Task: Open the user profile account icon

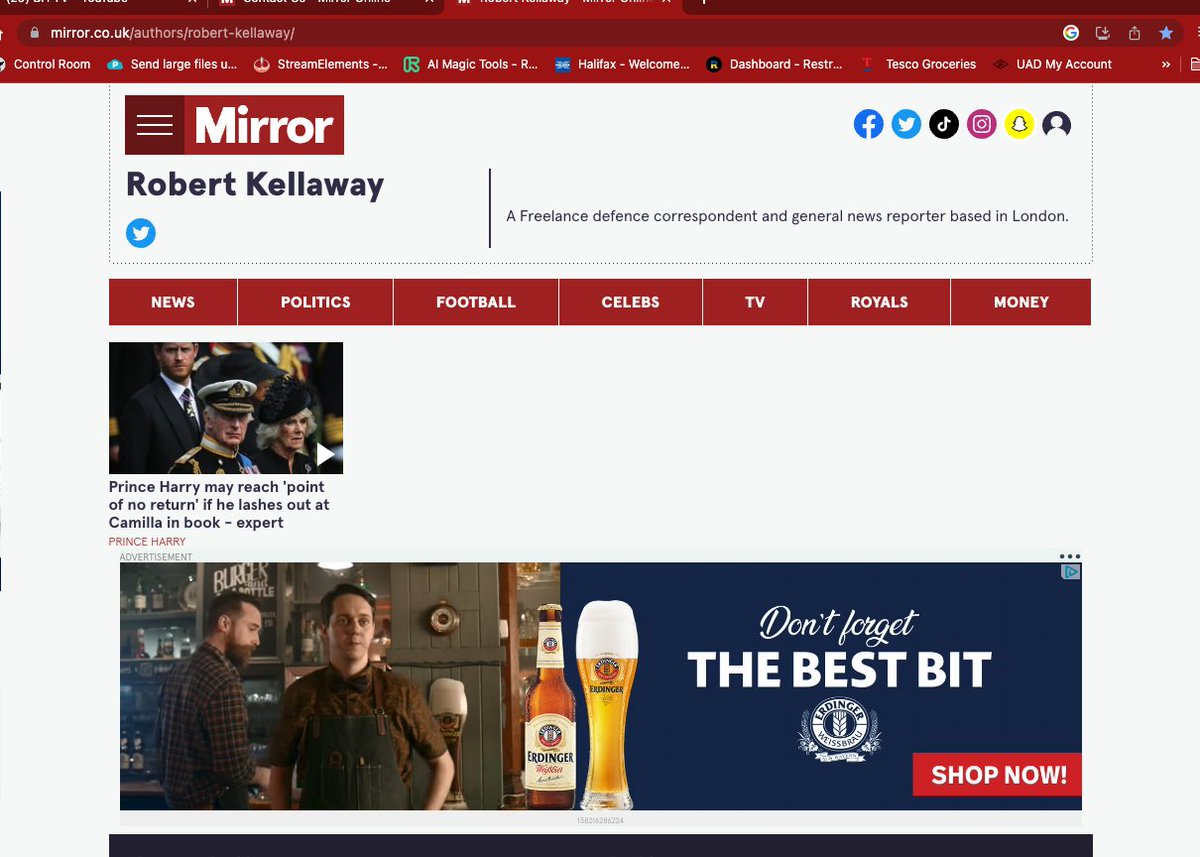Action: coord(1057,124)
